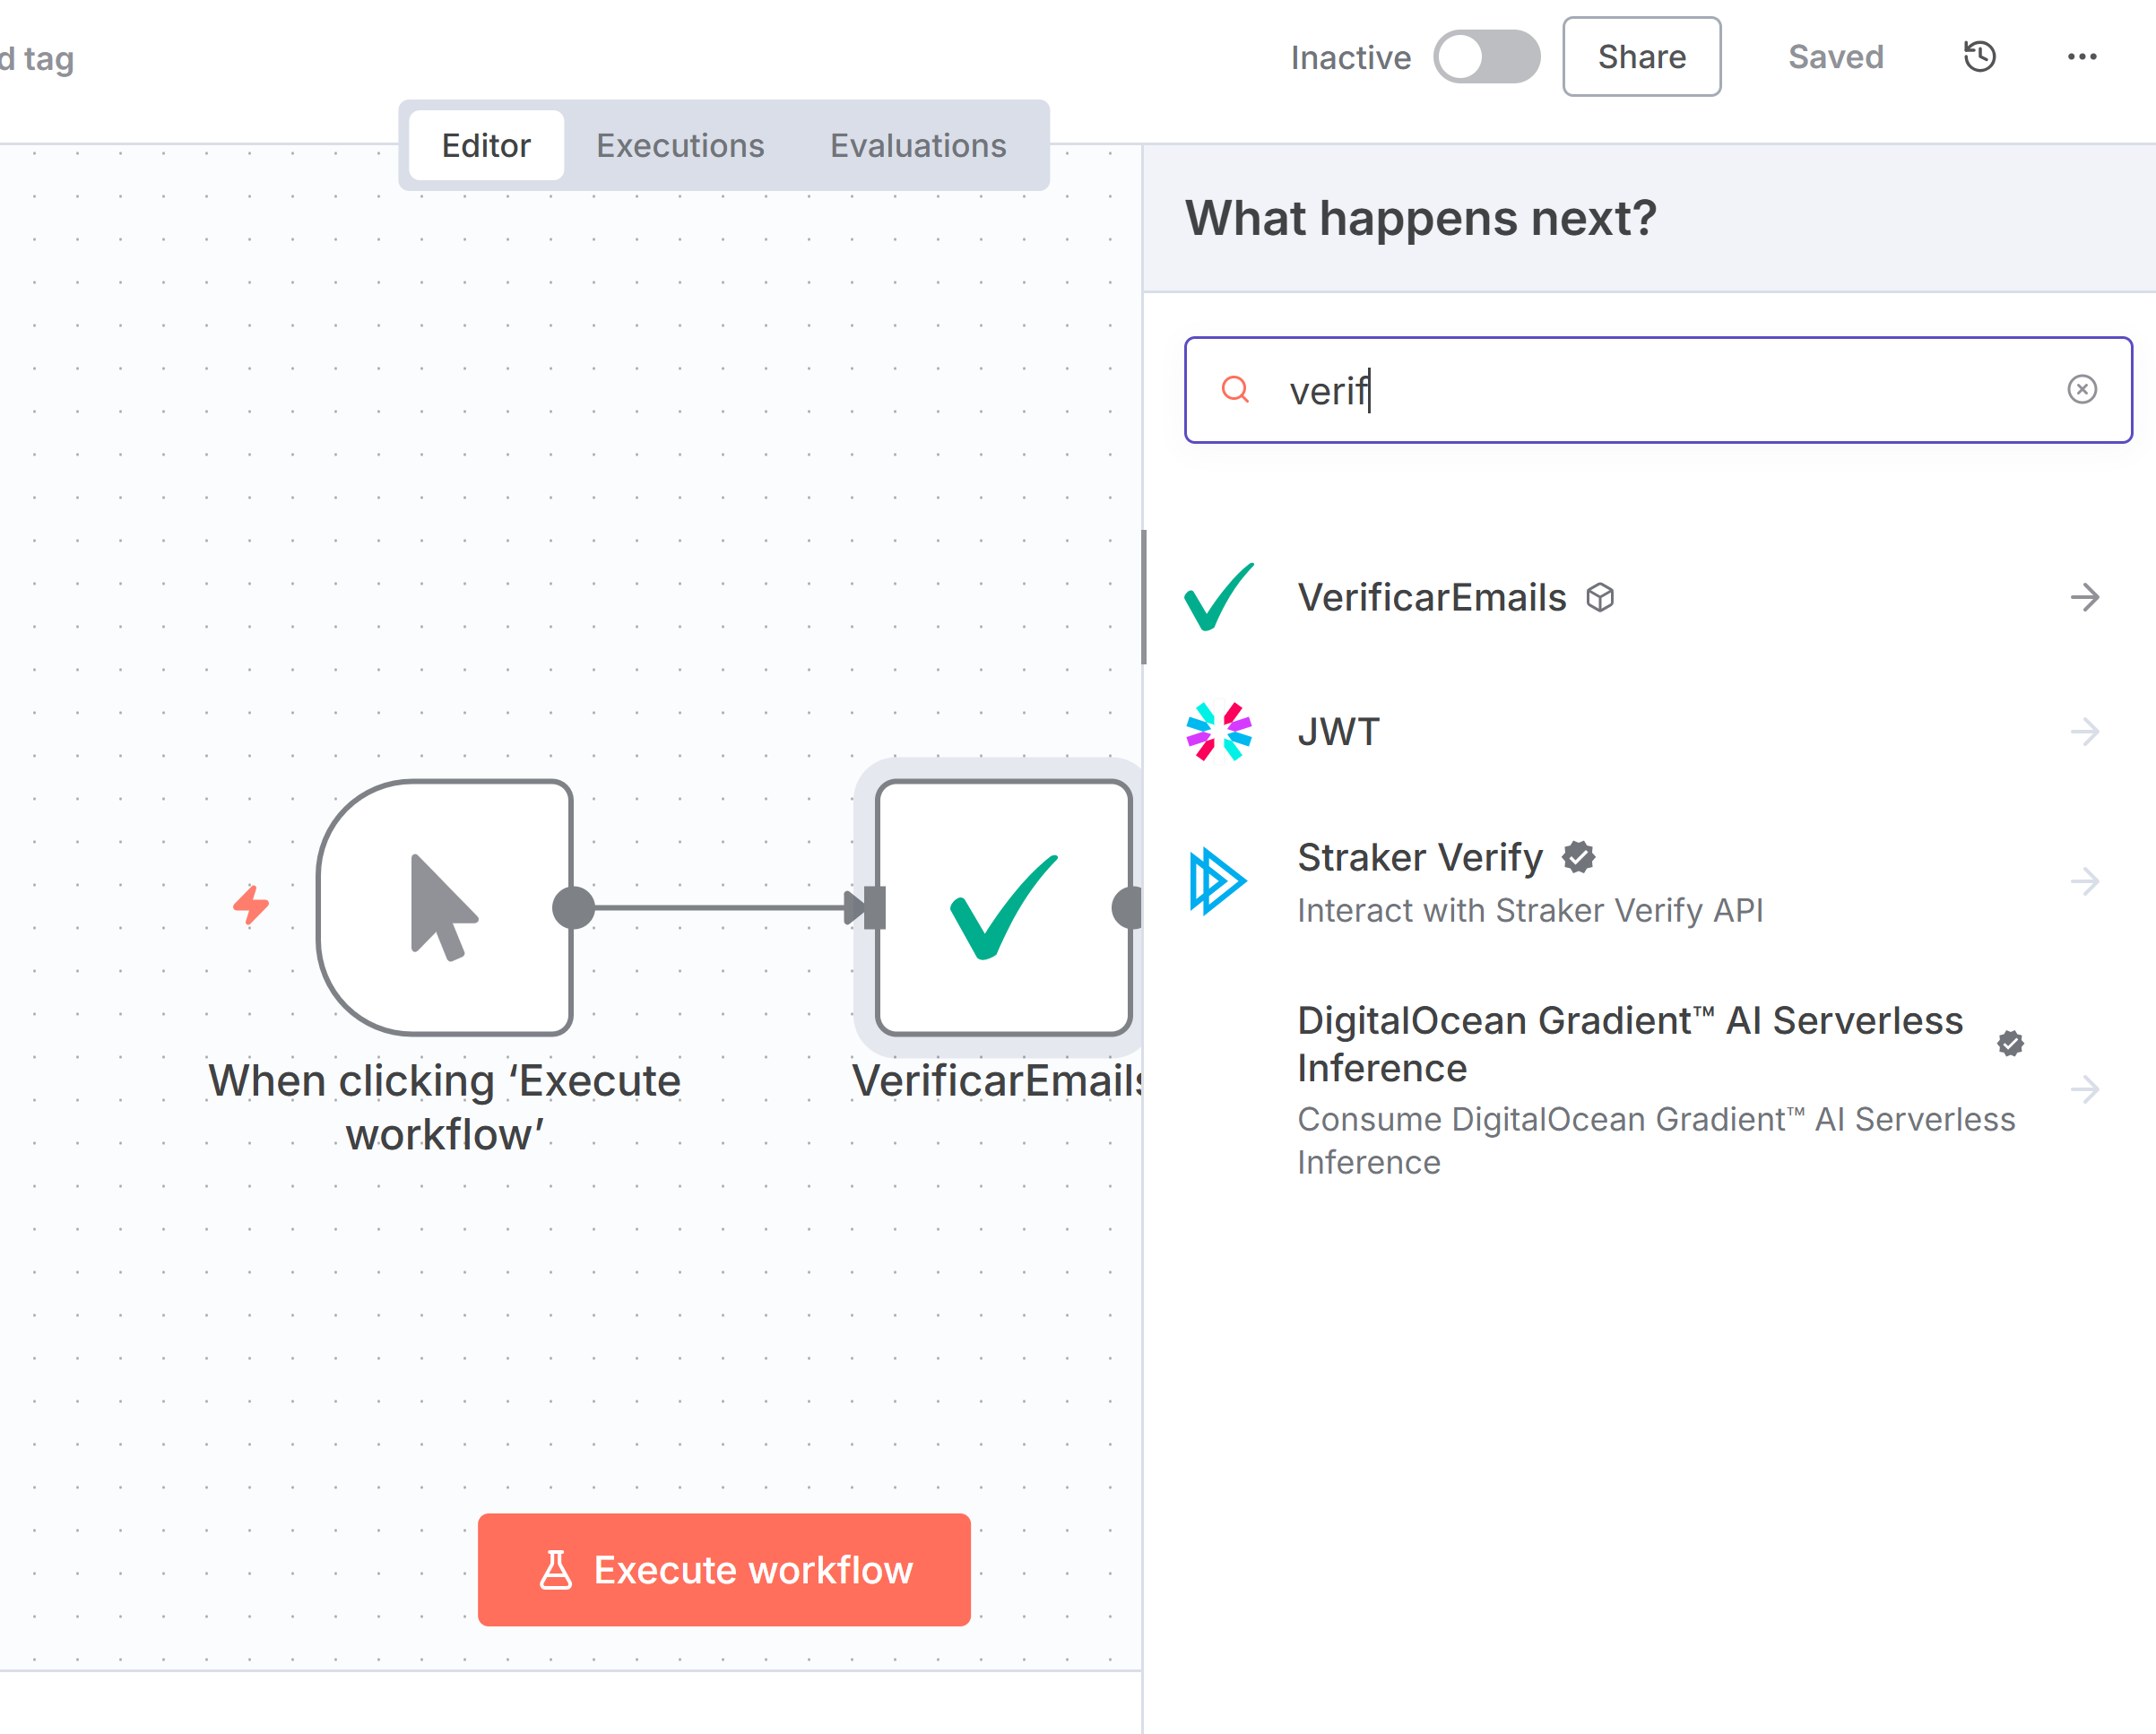Click the Share button
This screenshot has height=1734, width=2156.
1641,57
